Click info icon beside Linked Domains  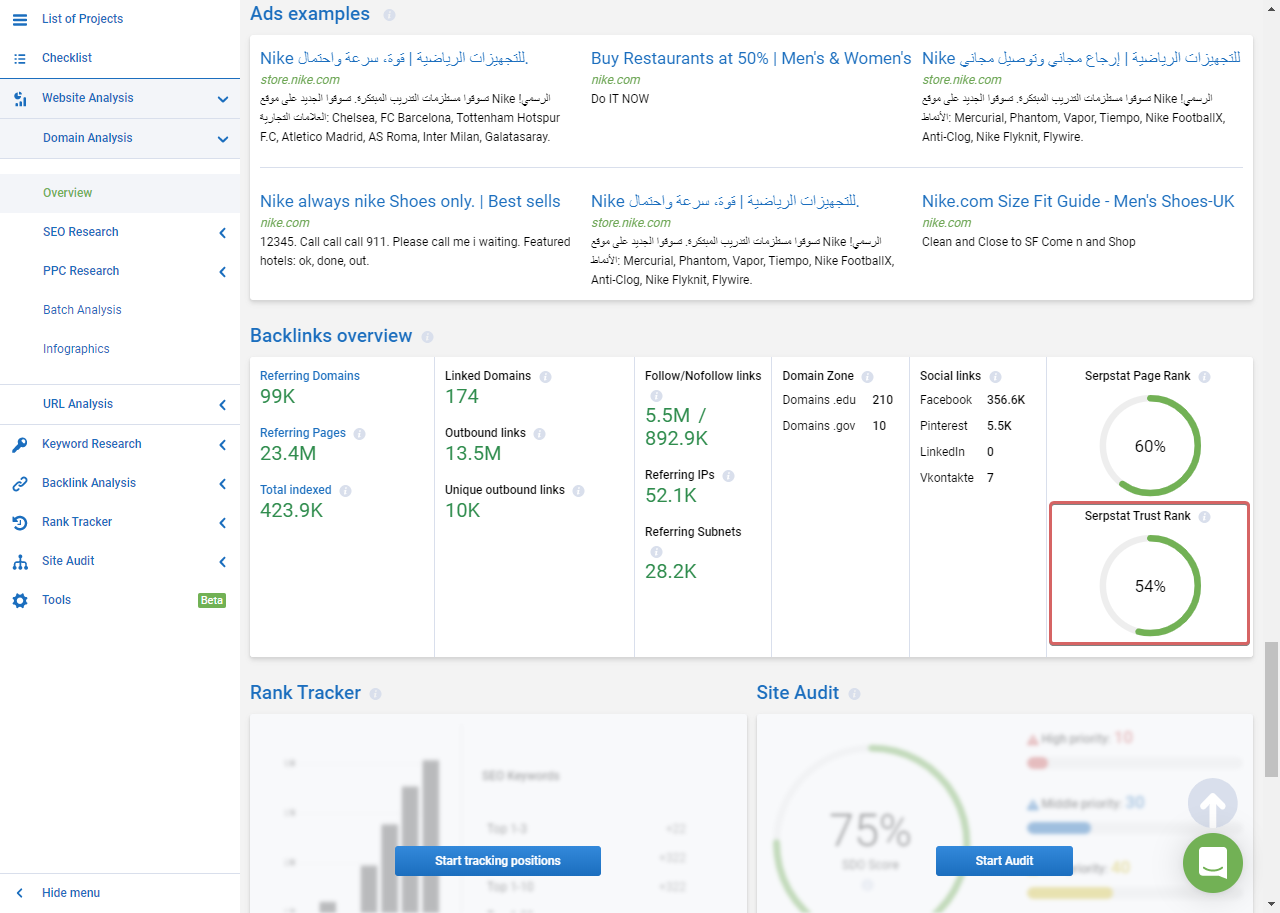pyautogui.click(x=545, y=377)
